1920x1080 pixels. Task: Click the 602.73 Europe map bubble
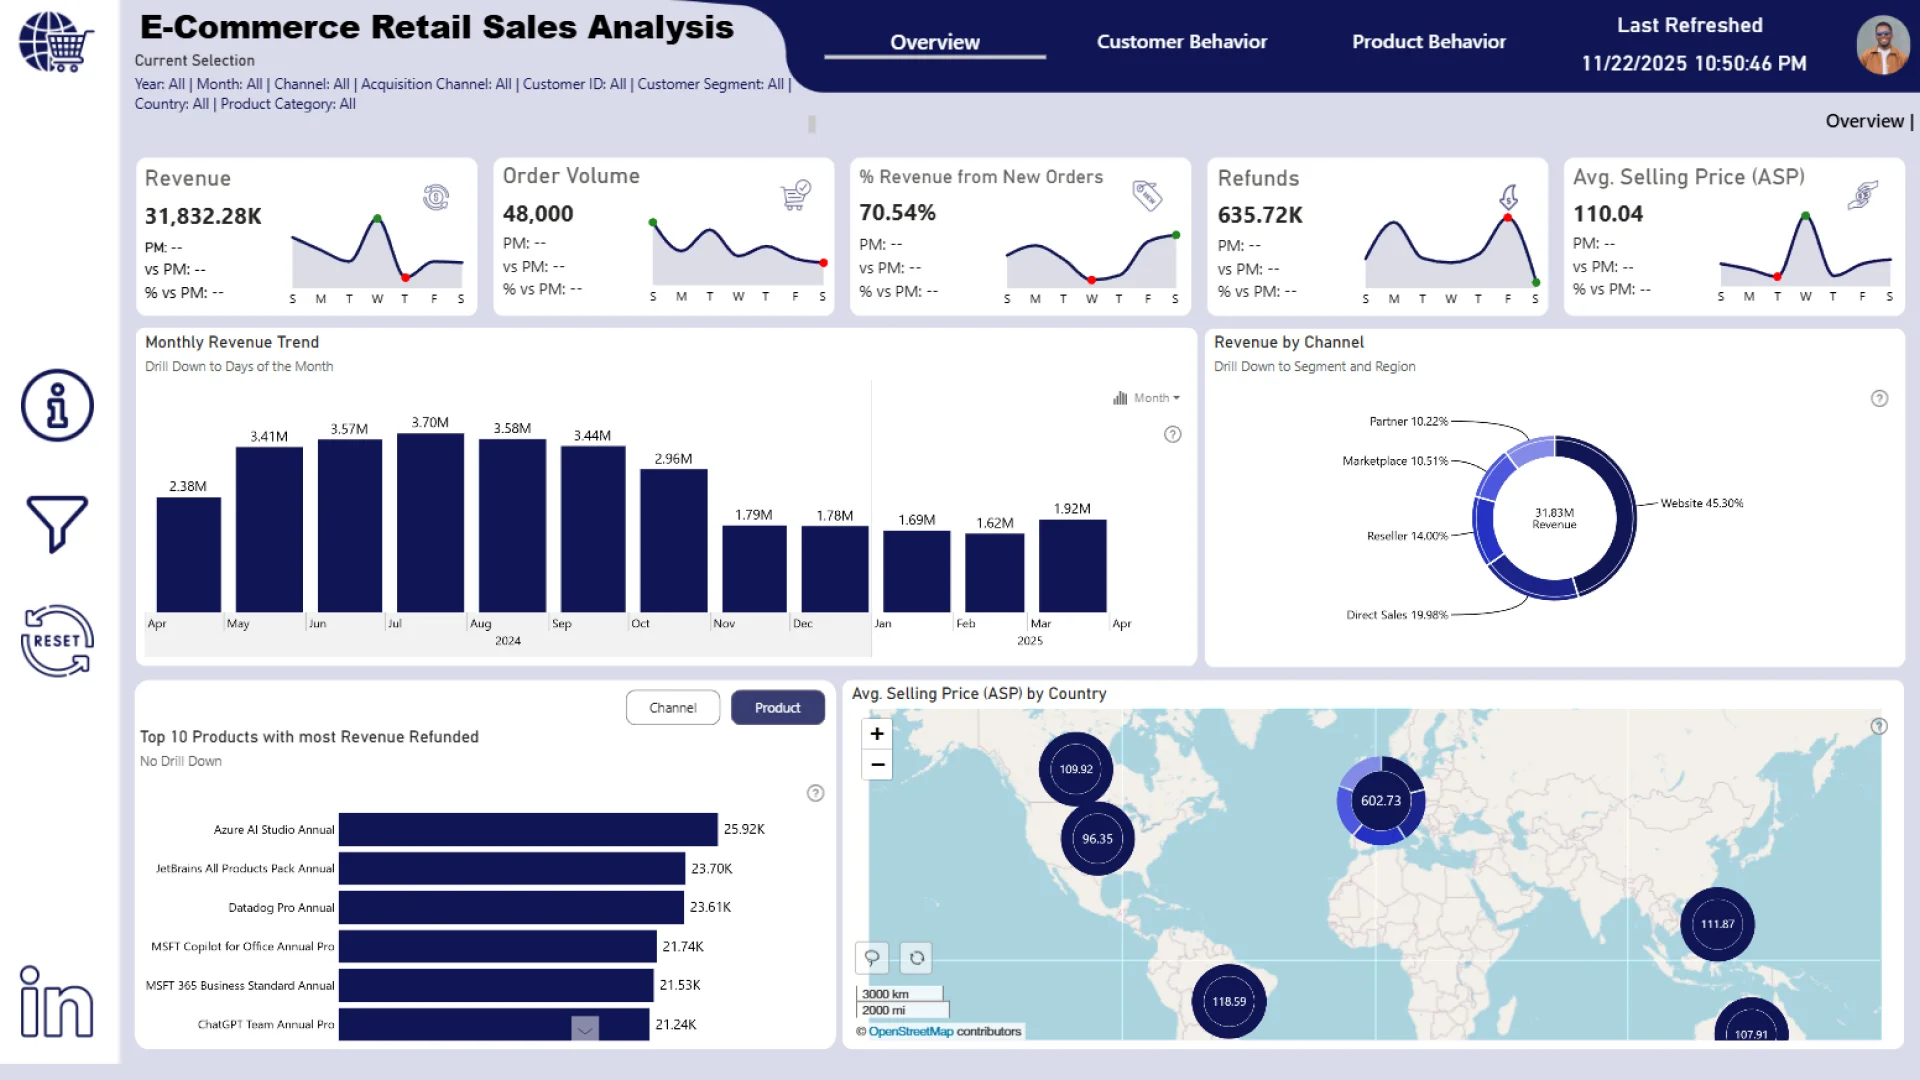[x=1380, y=801]
